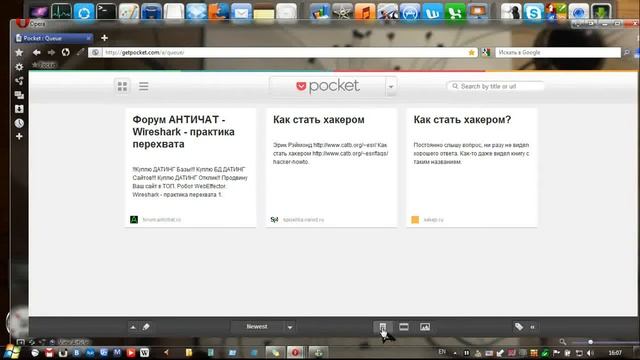Viewport: 640px width, 360px height.
Task: Switch Pocket to list view
Action: click(144, 86)
